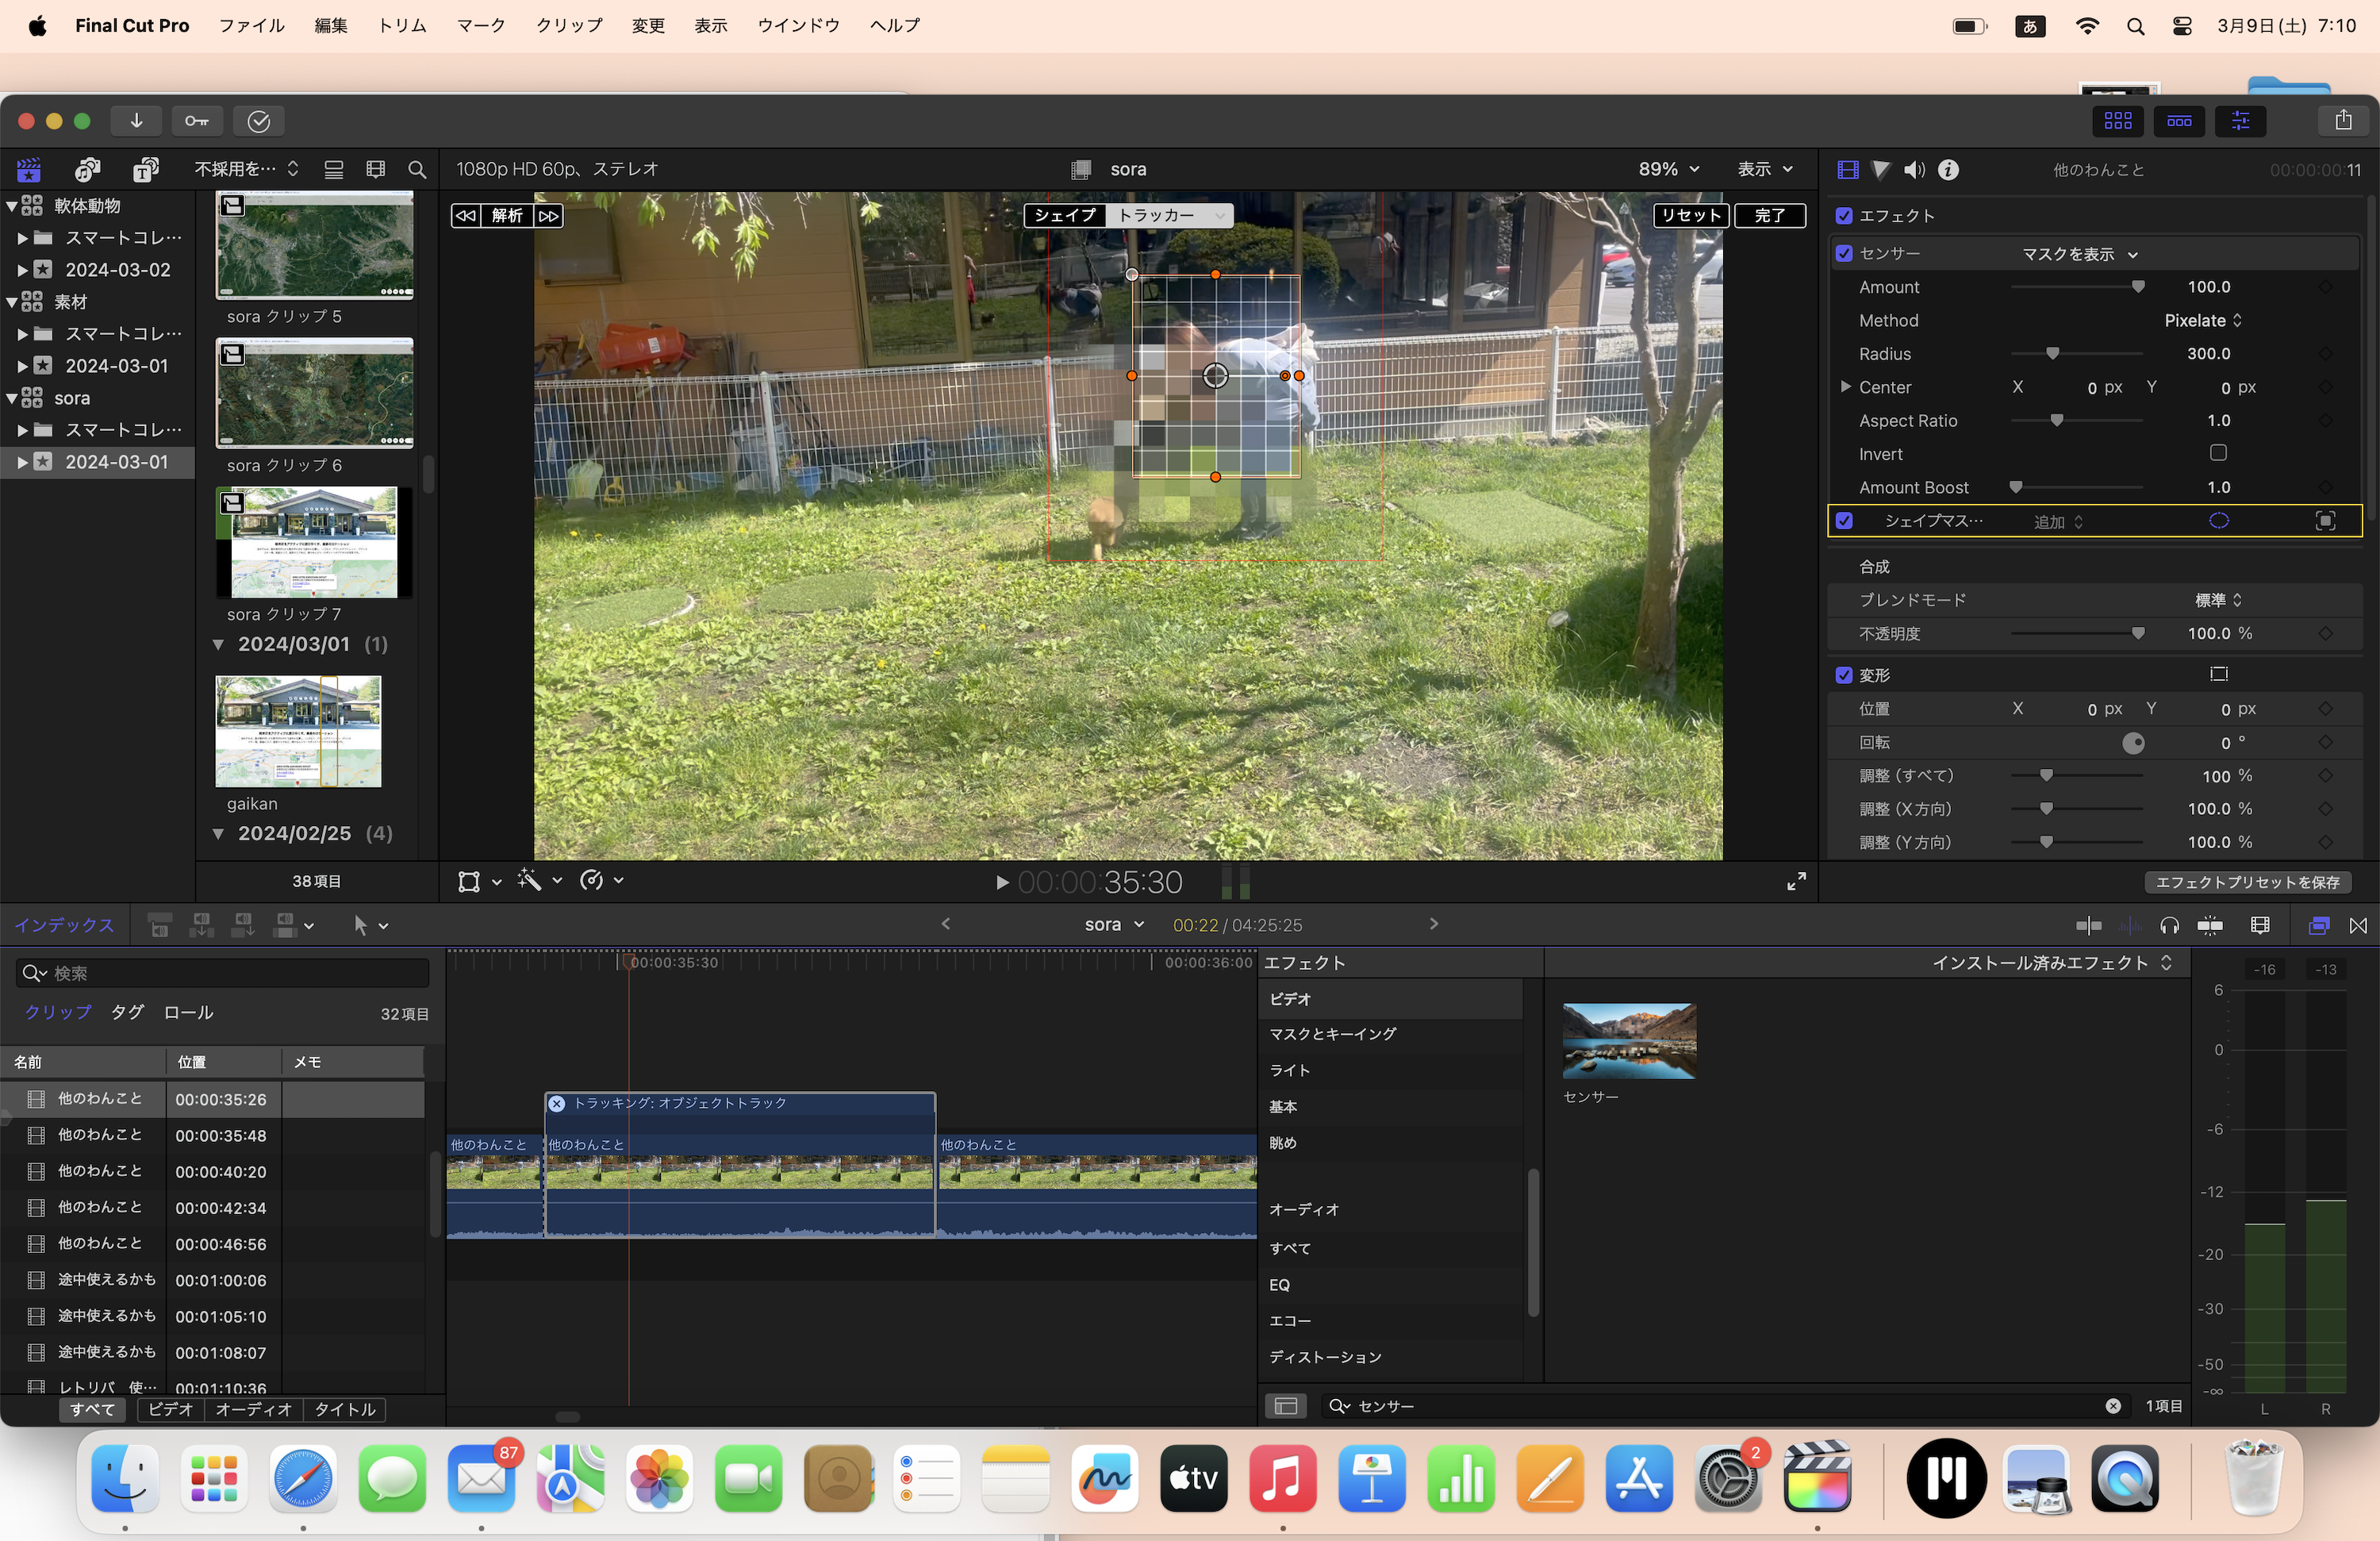Uncheck the 変形 transform checkbox
2380x1541 pixels.
pos(1844,675)
